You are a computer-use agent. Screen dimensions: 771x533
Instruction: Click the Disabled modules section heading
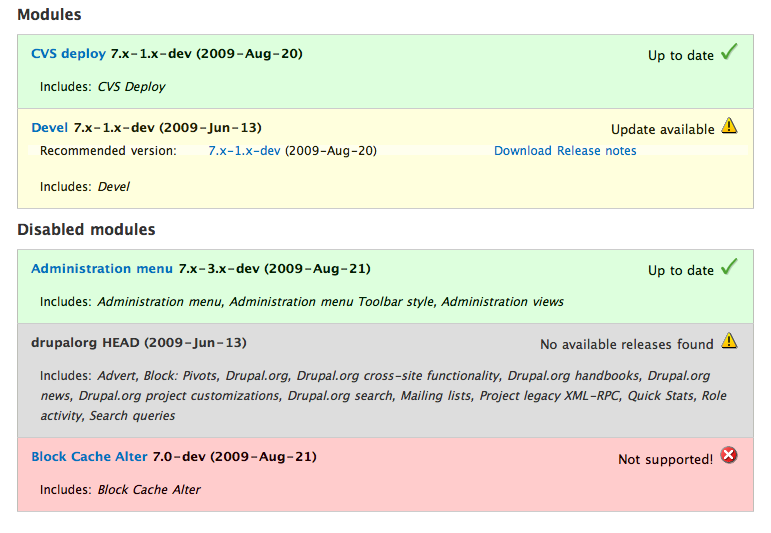tap(86, 230)
